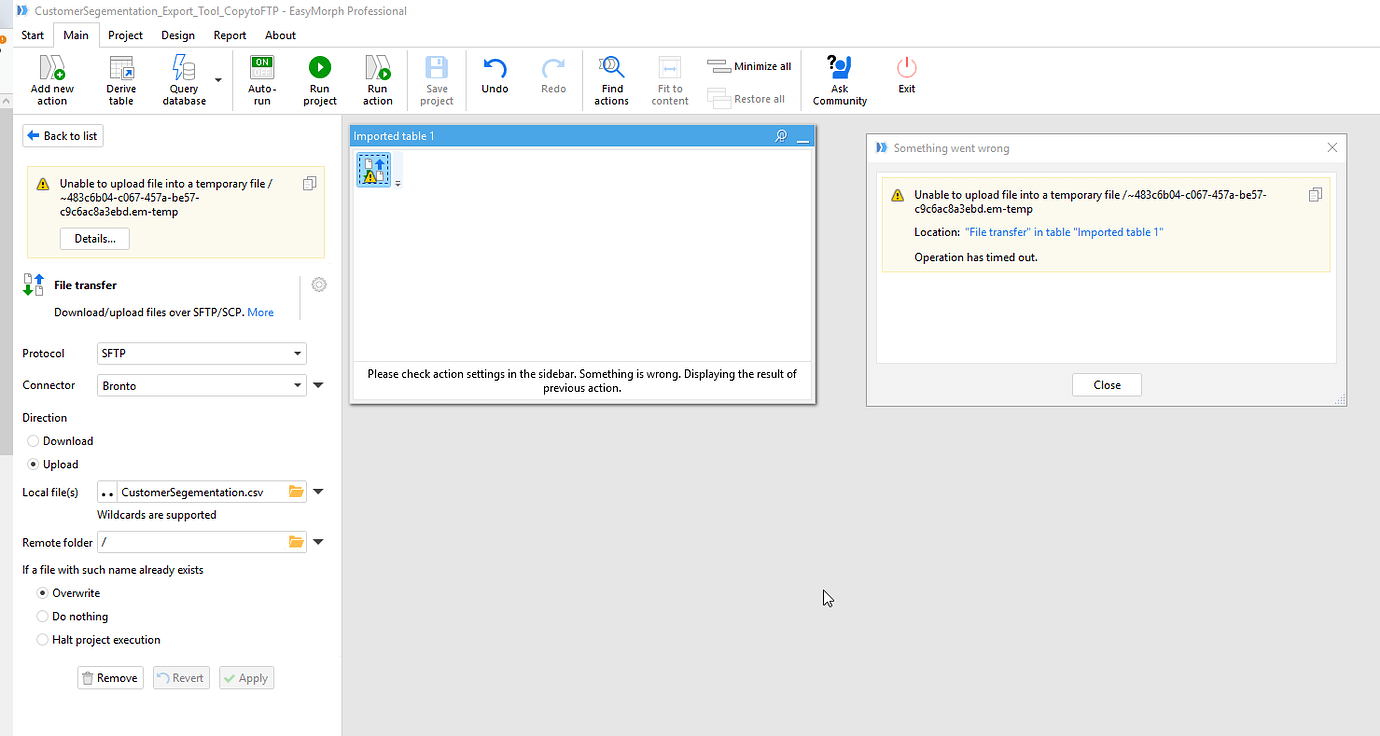Open Find actions magnifier tool
Viewport: 1380px width, 736px height.
(x=611, y=68)
